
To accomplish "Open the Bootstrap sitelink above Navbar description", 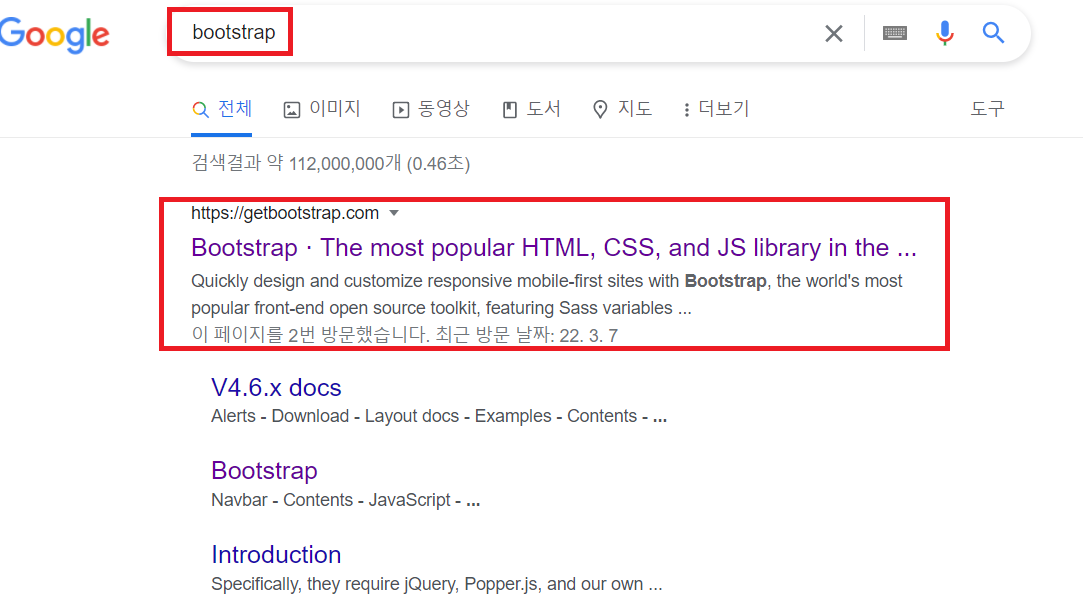I will [264, 470].
